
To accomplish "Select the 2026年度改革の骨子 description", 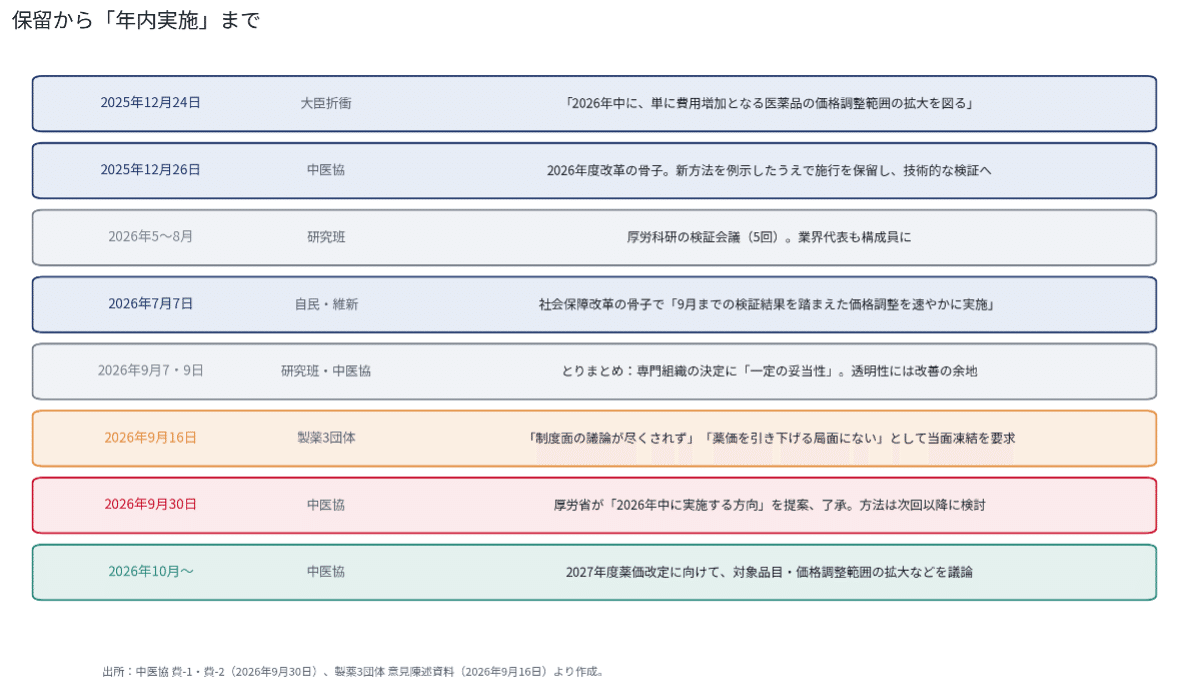I will [x=769, y=171].
